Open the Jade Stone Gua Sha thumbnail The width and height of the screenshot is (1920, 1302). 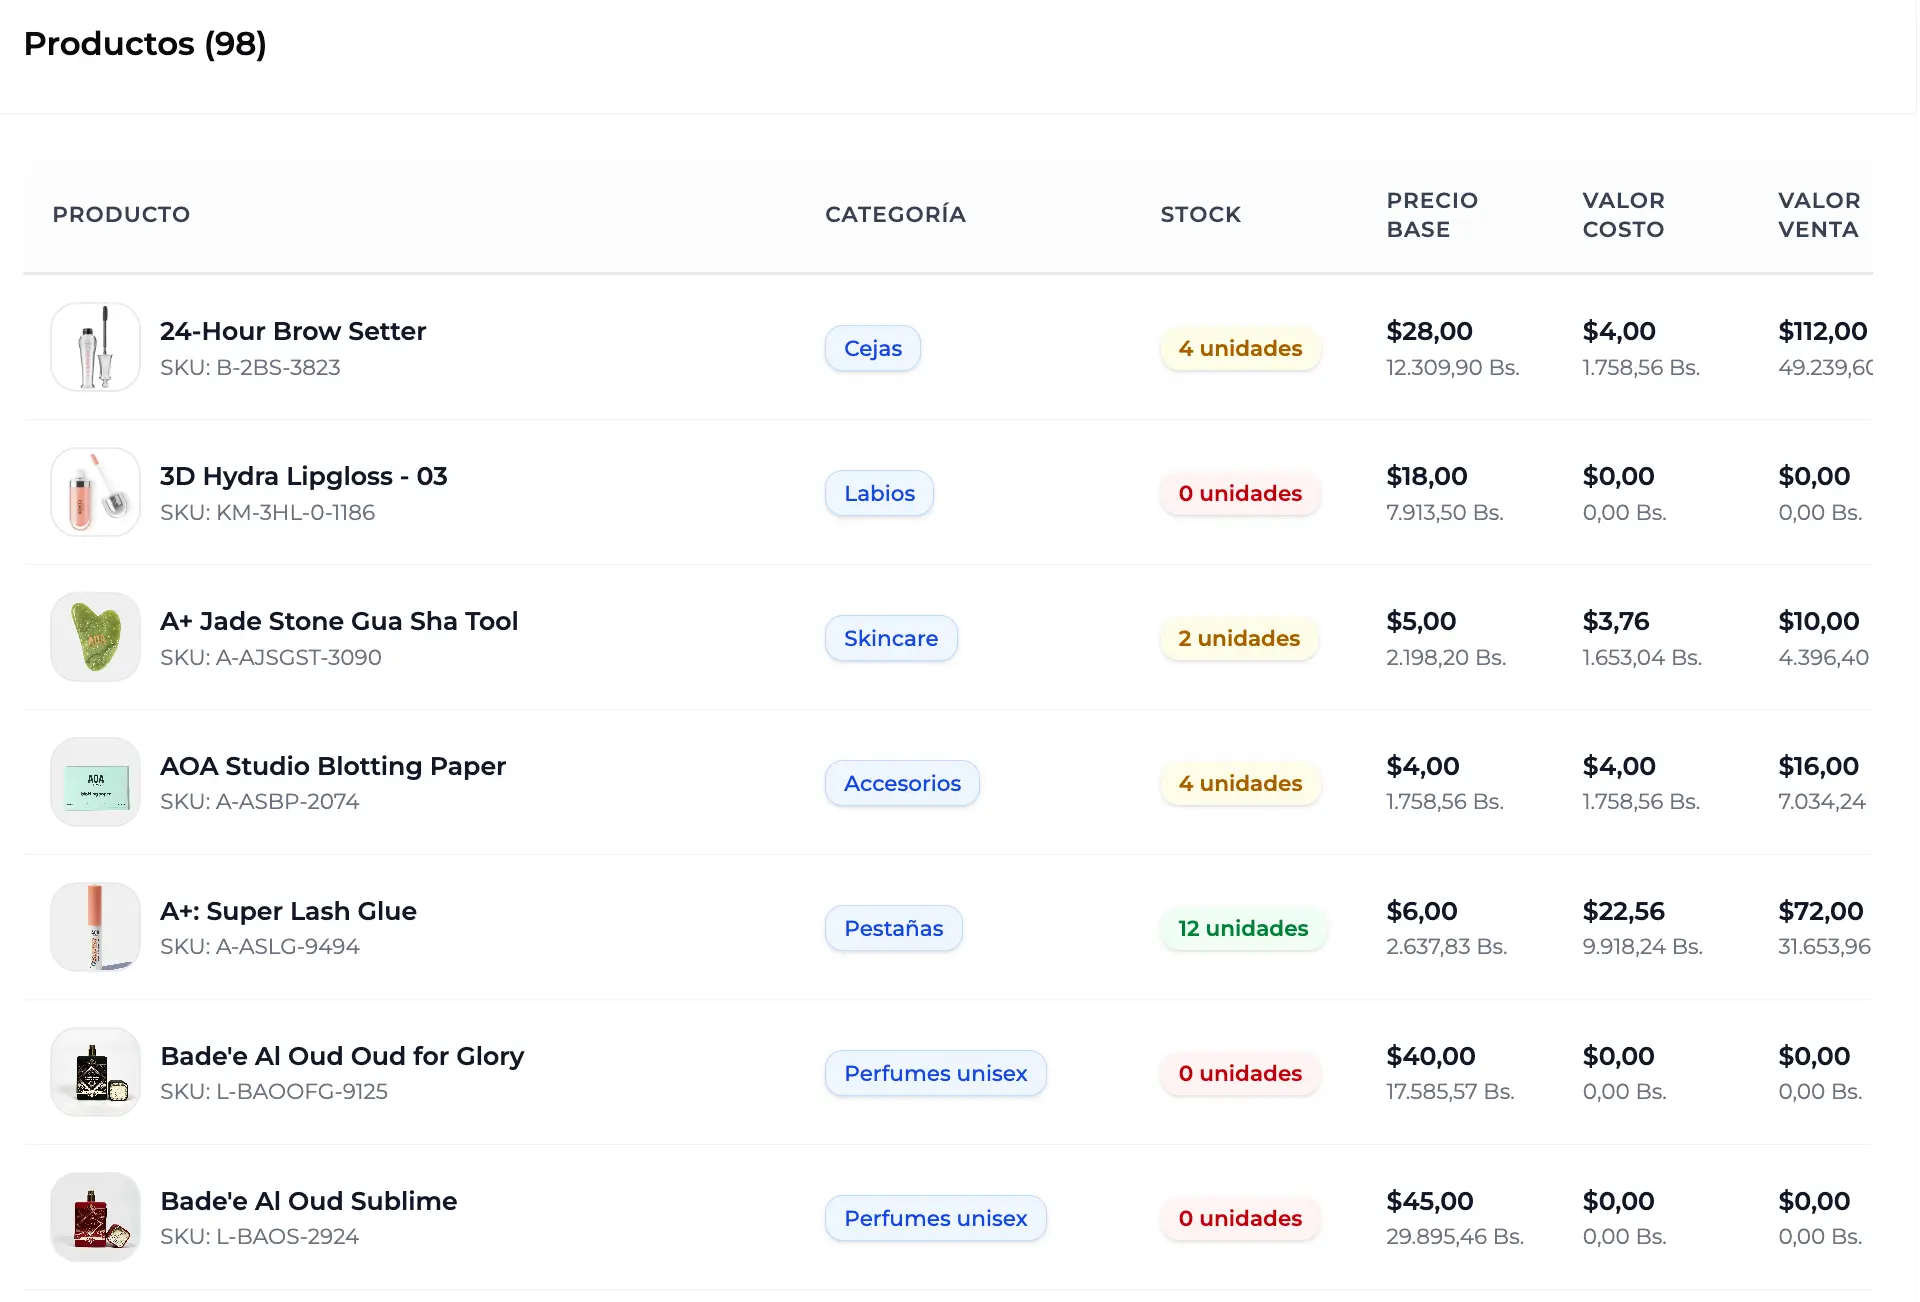95,637
